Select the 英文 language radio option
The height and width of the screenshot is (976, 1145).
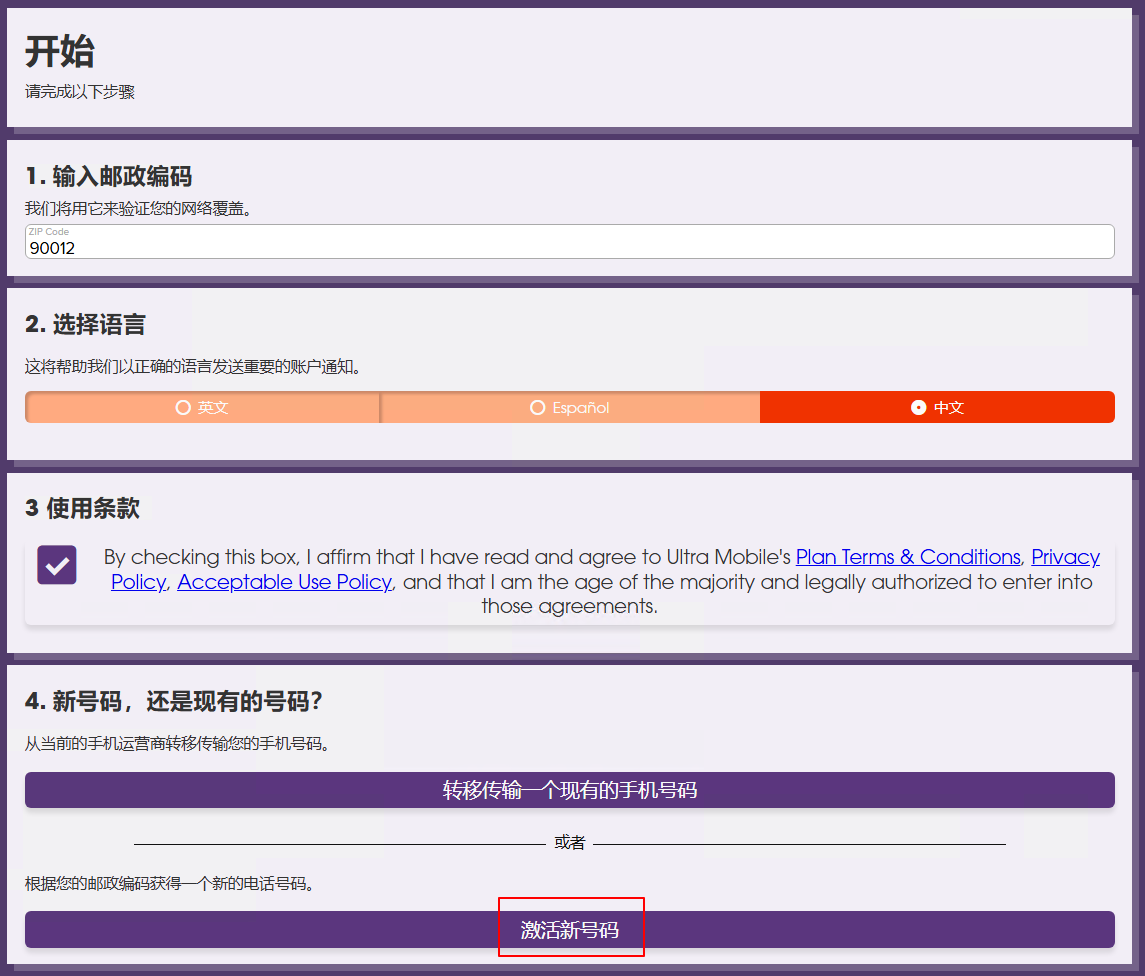click(202, 408)
